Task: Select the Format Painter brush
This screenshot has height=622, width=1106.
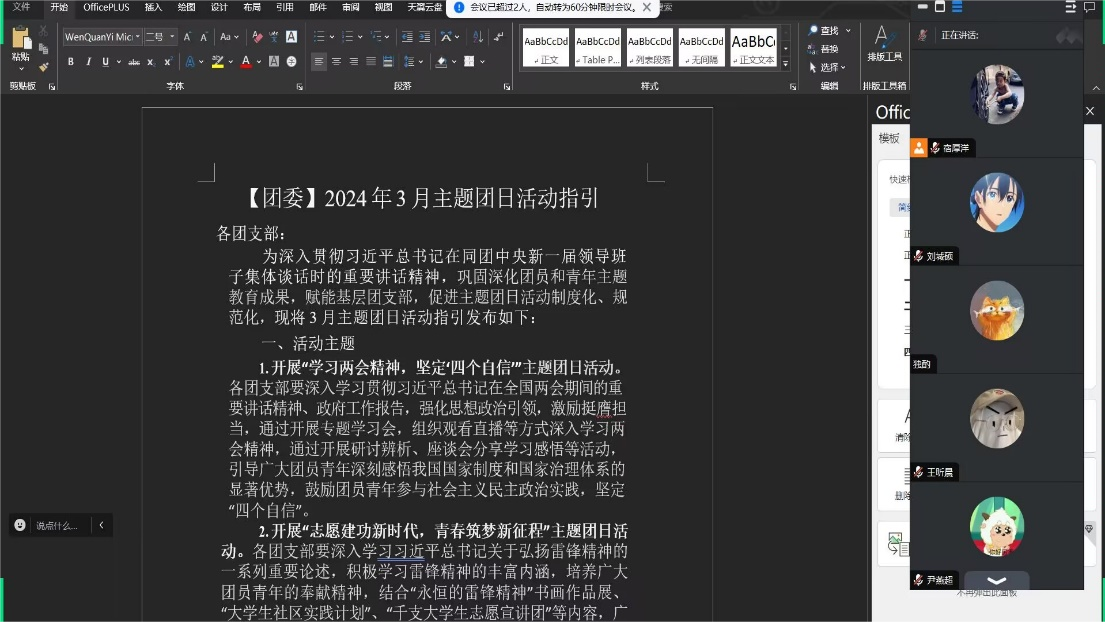Action: [x=43, y=67]
